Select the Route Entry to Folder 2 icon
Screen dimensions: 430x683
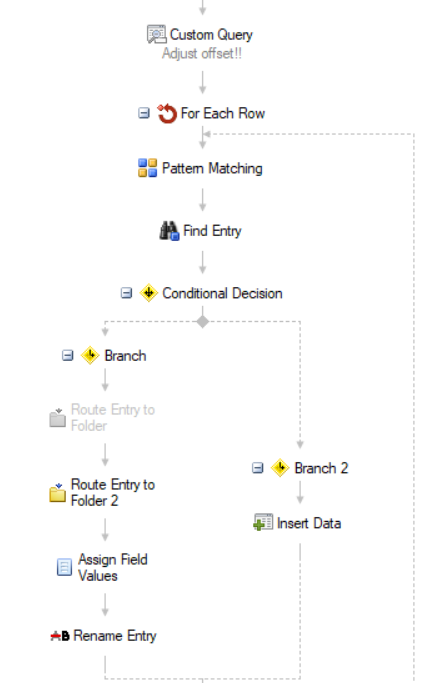pyautogui.click(x=58, y=493)
